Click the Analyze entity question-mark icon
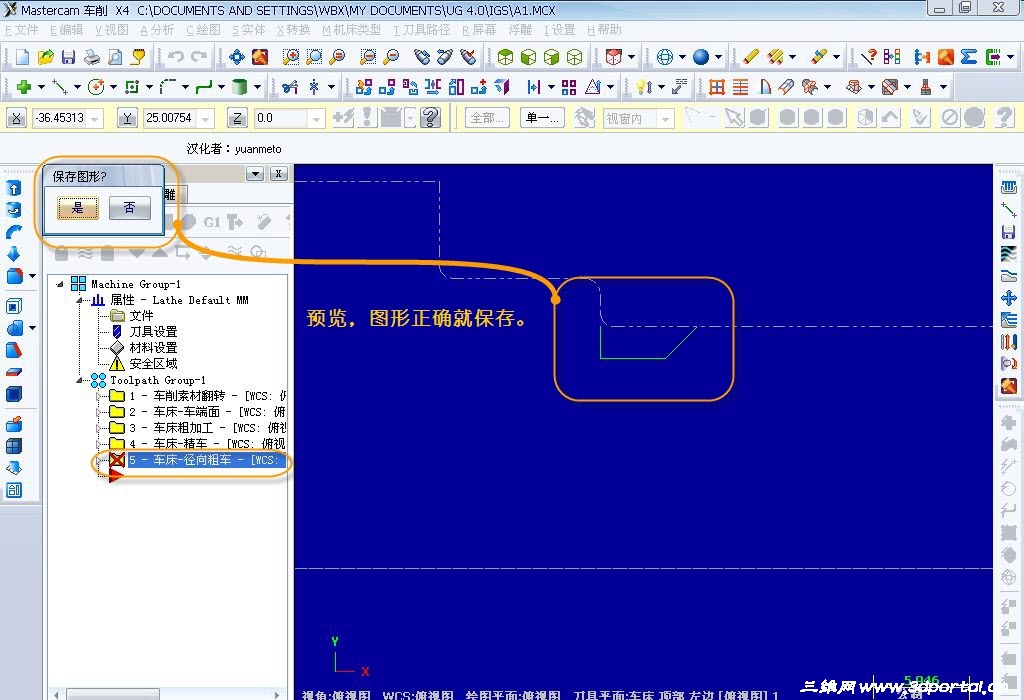 point(868,57)
